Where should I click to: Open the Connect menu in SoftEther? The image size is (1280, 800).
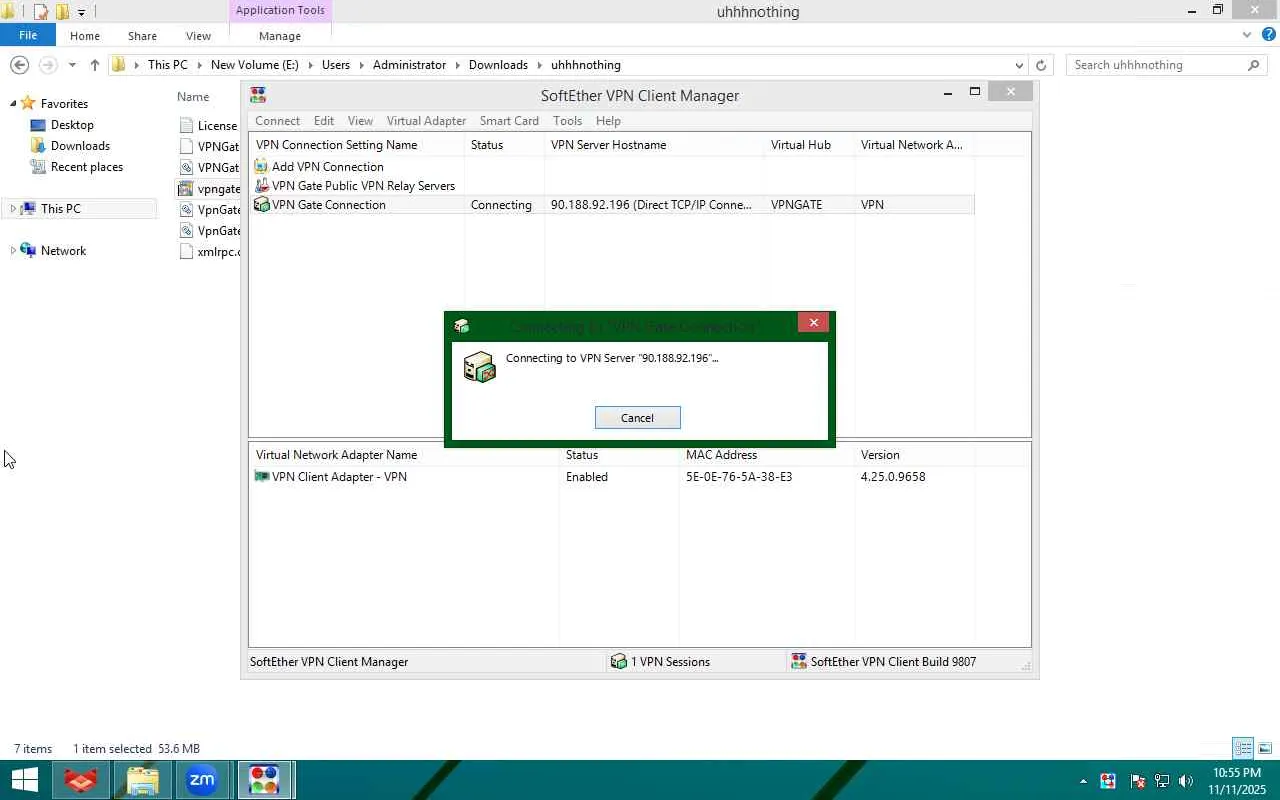pyautogui.click(x=277, y=121)
